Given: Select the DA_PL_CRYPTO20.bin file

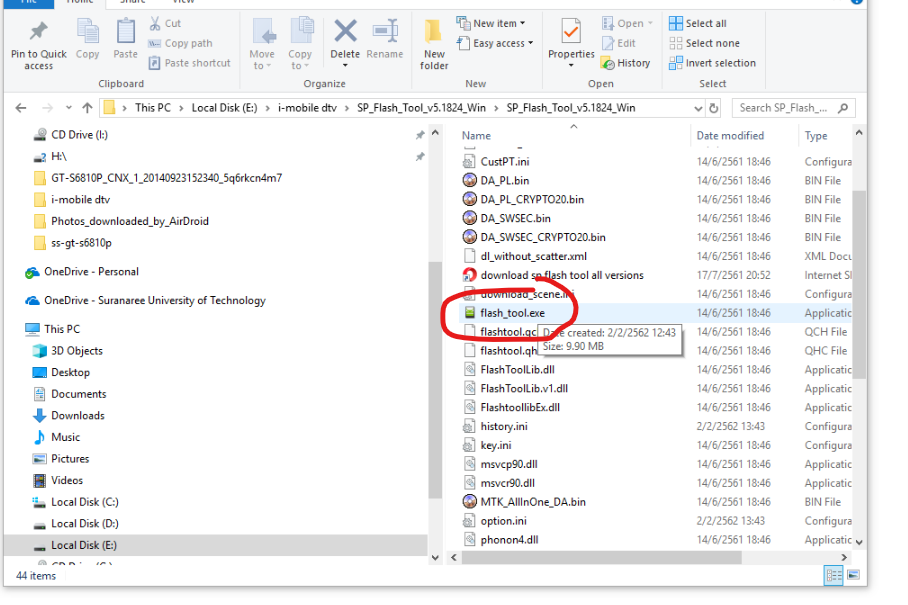Looking at the screenshot, I should (x=532, y=200).
